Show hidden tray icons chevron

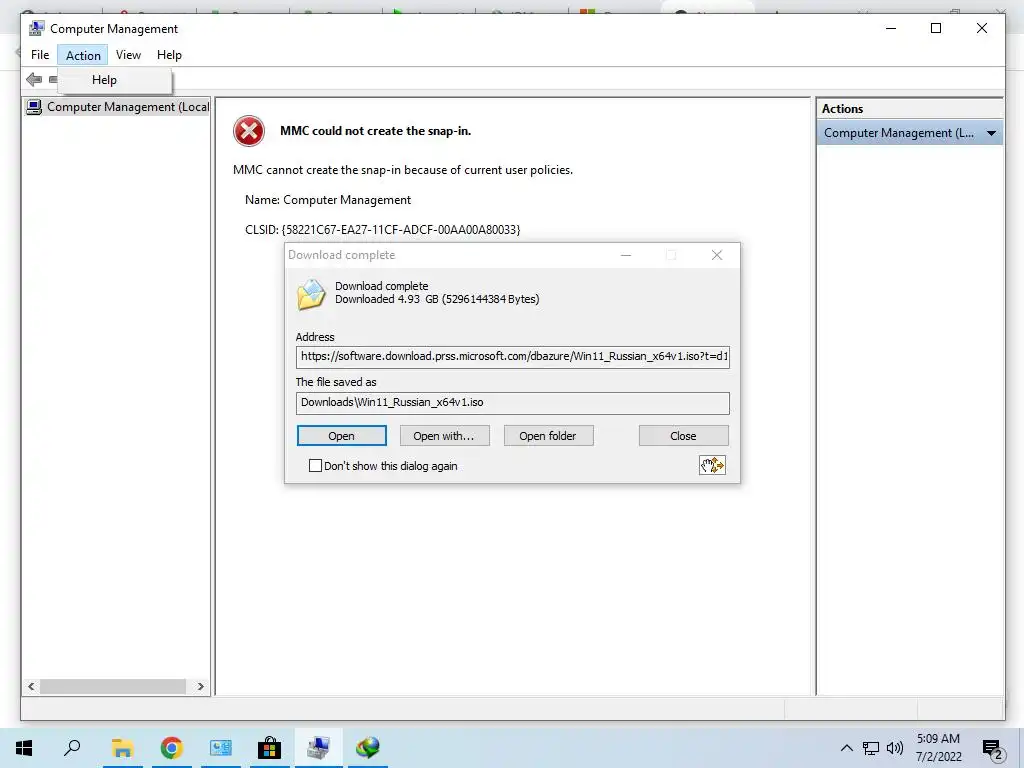click(x=846, y=748)
